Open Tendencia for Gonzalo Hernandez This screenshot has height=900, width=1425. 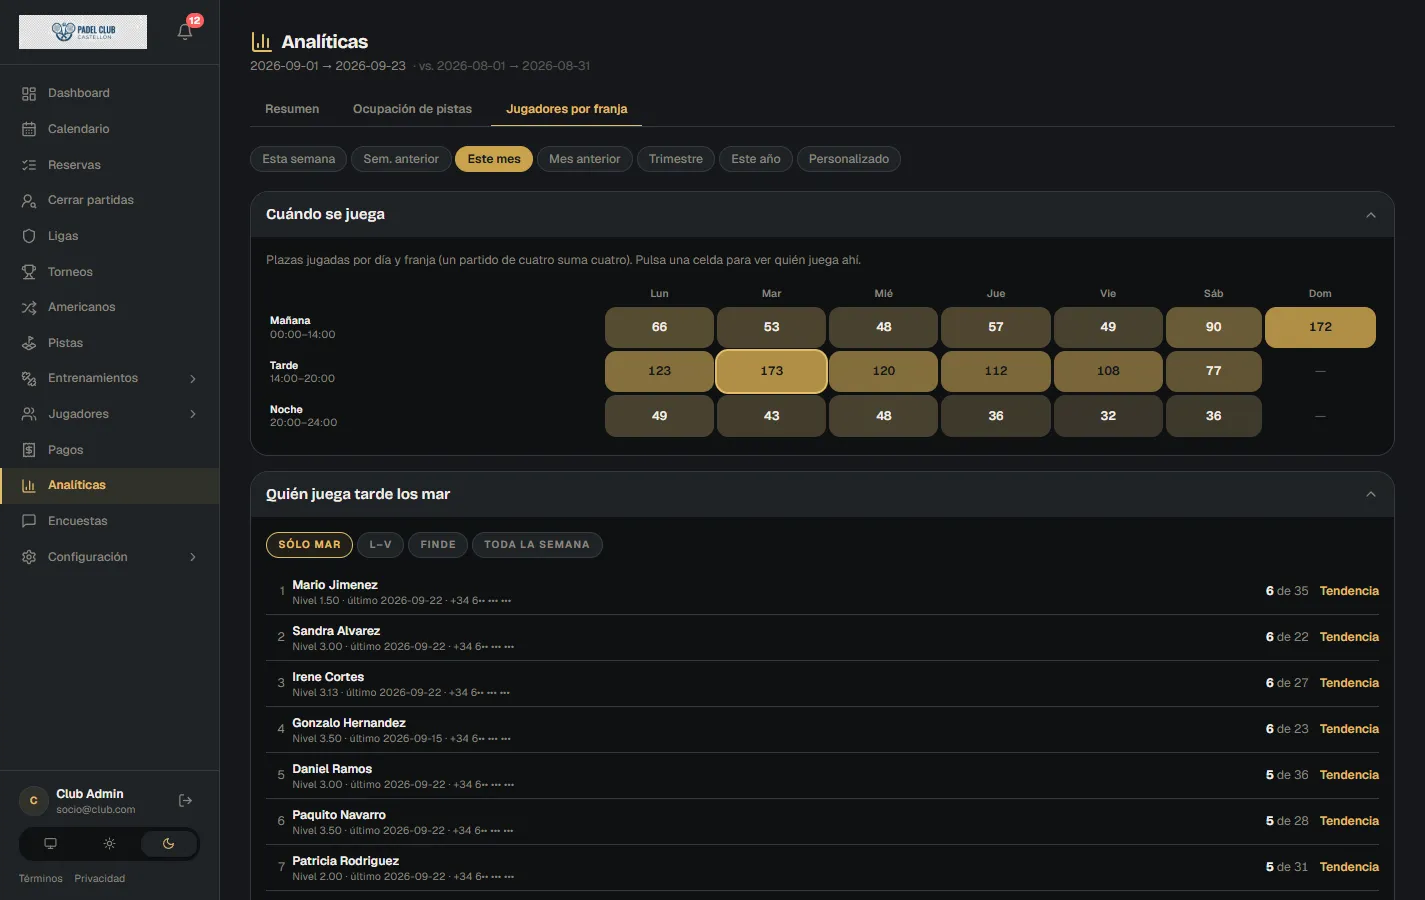click(x=1349, y=729)
